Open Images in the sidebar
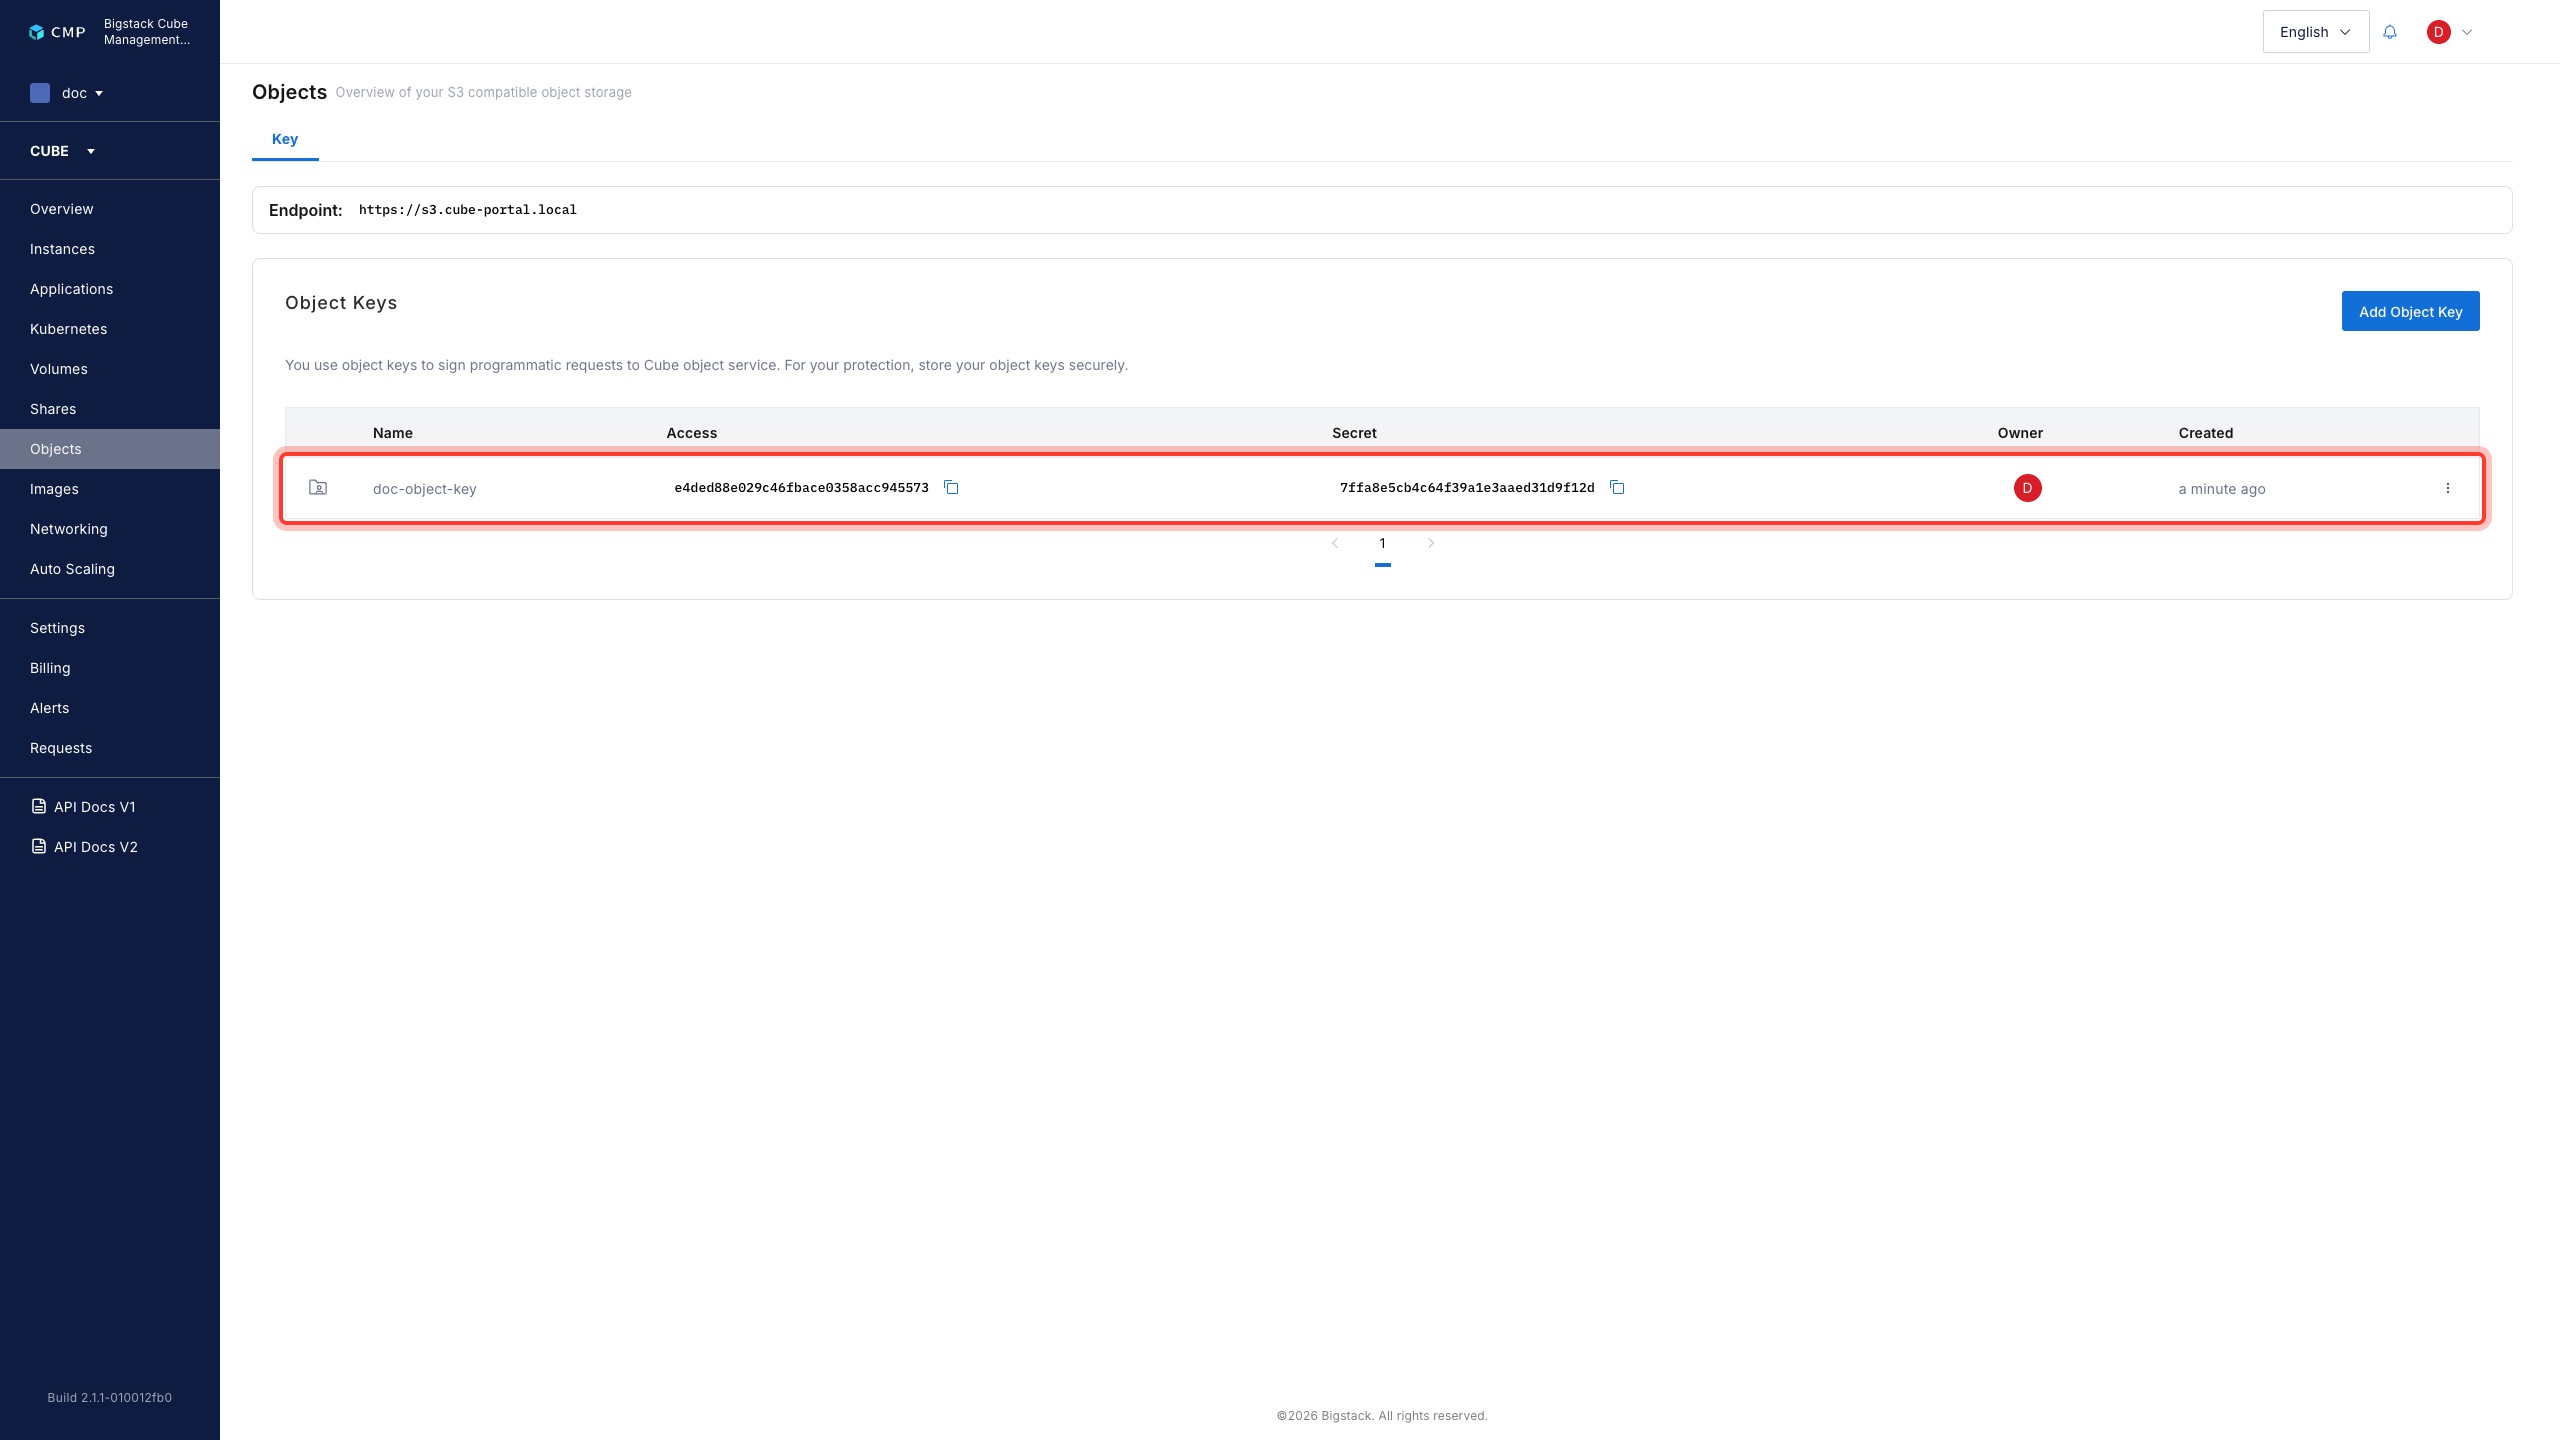Screen dimensions: 2560x1440 [110, 489]
